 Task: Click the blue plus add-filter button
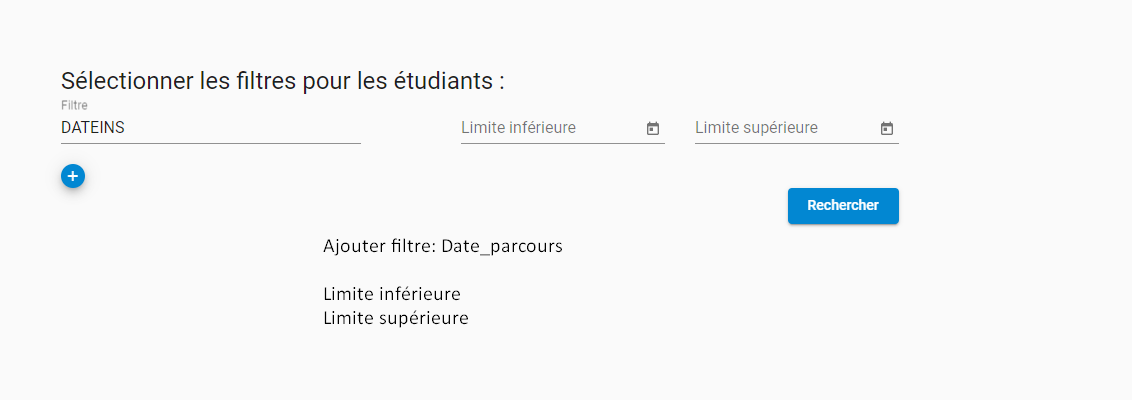click(x=73, y=176)
